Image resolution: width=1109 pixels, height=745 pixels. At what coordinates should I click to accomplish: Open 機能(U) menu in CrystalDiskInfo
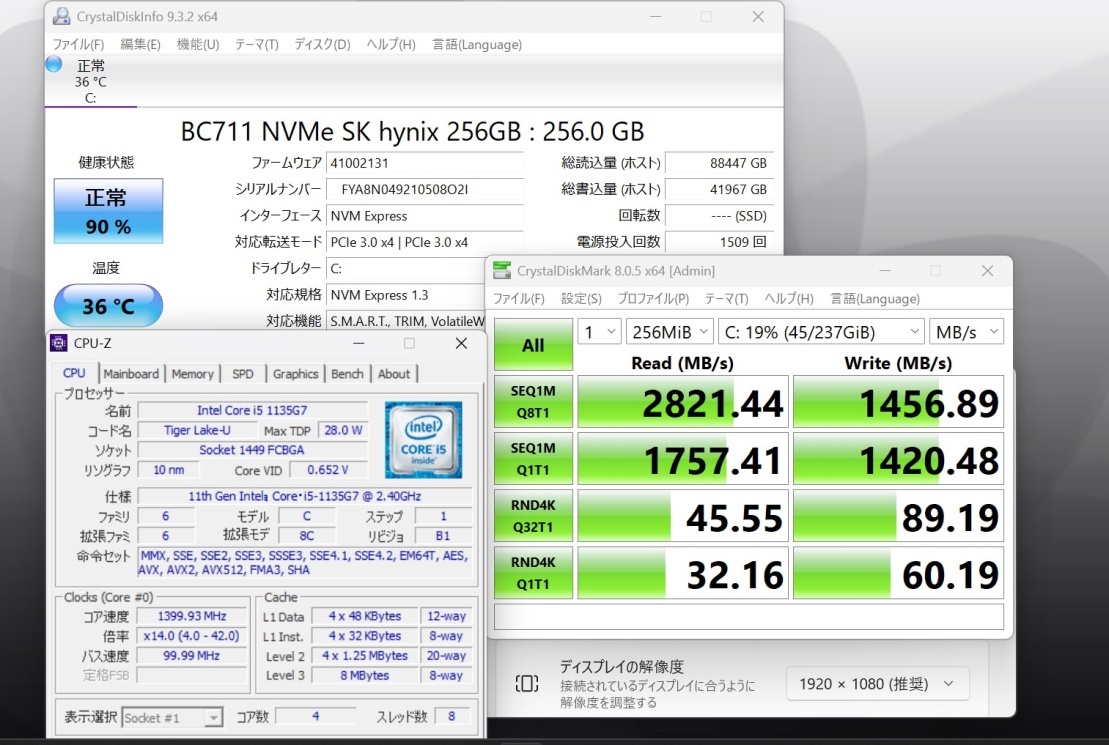click(x=198, y=45)
